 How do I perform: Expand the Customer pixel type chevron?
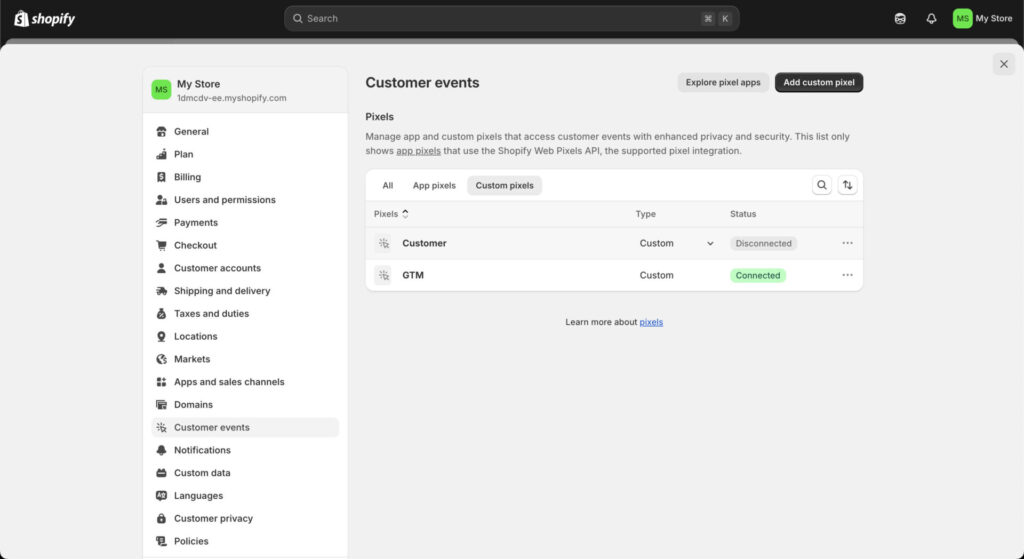point(710,243)
